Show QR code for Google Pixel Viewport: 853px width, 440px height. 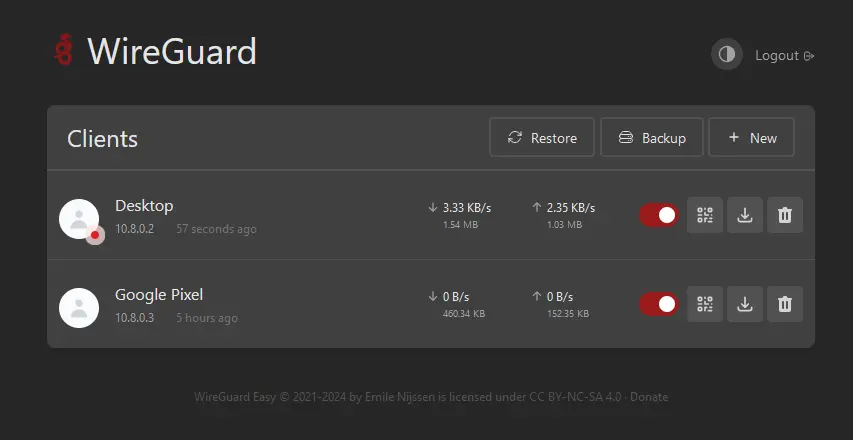pyautogui.click(x=704, y=304)
